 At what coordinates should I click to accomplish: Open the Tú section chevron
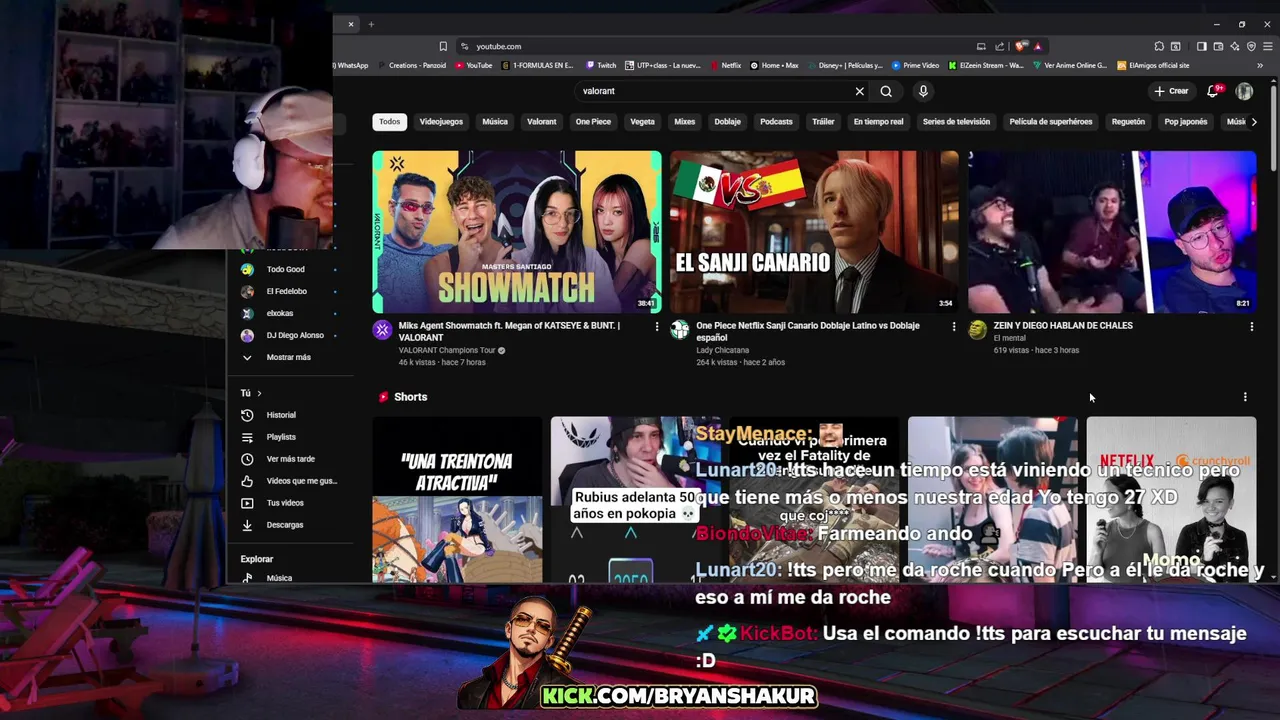click(259, 393)
